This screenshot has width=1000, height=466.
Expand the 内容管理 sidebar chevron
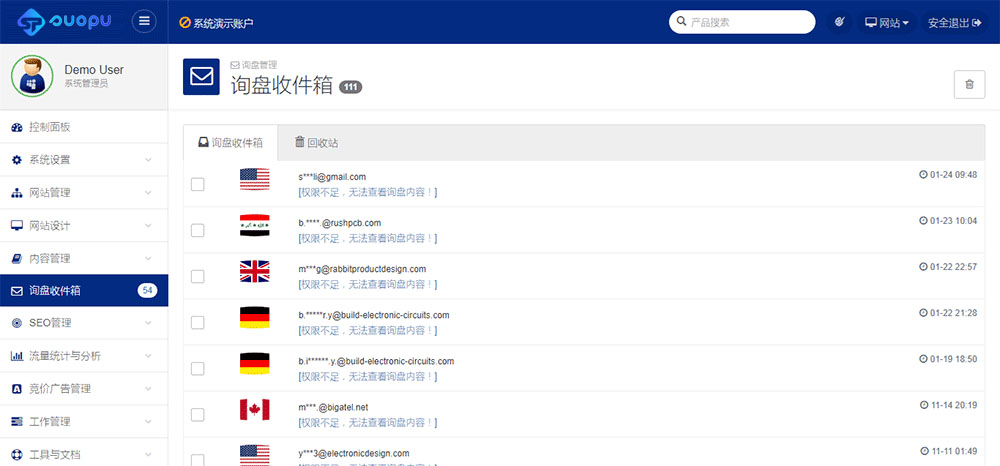pyautogui.click(x=148, y=259)
